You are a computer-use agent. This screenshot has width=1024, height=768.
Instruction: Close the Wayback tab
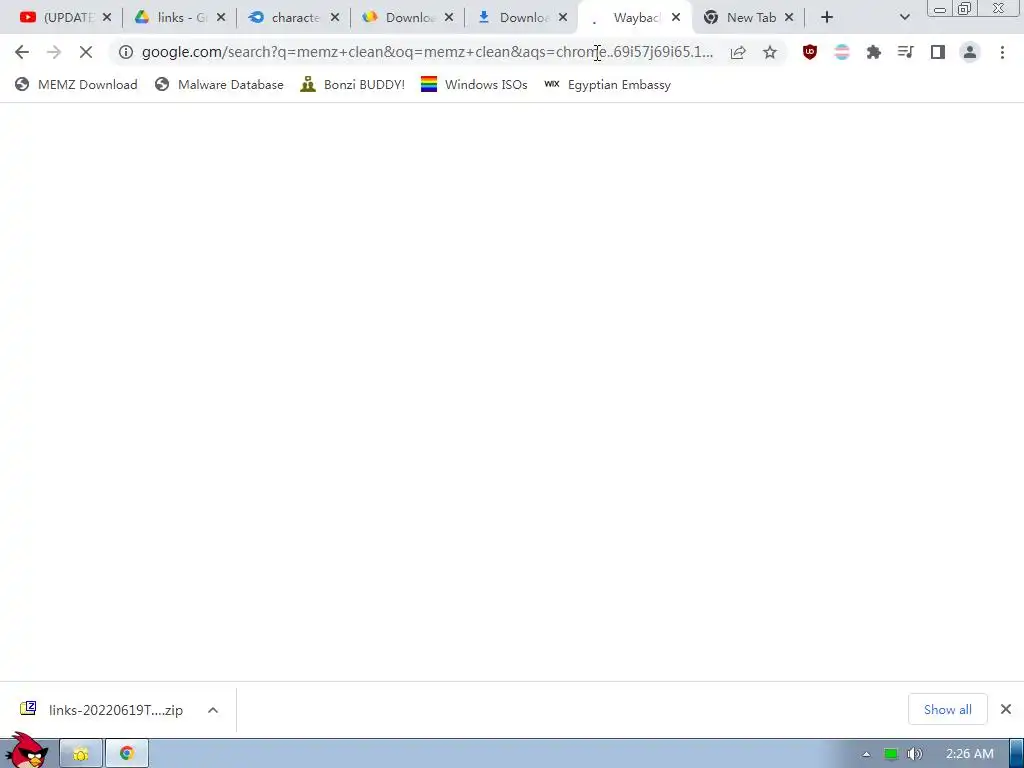(x=676, y=18)
